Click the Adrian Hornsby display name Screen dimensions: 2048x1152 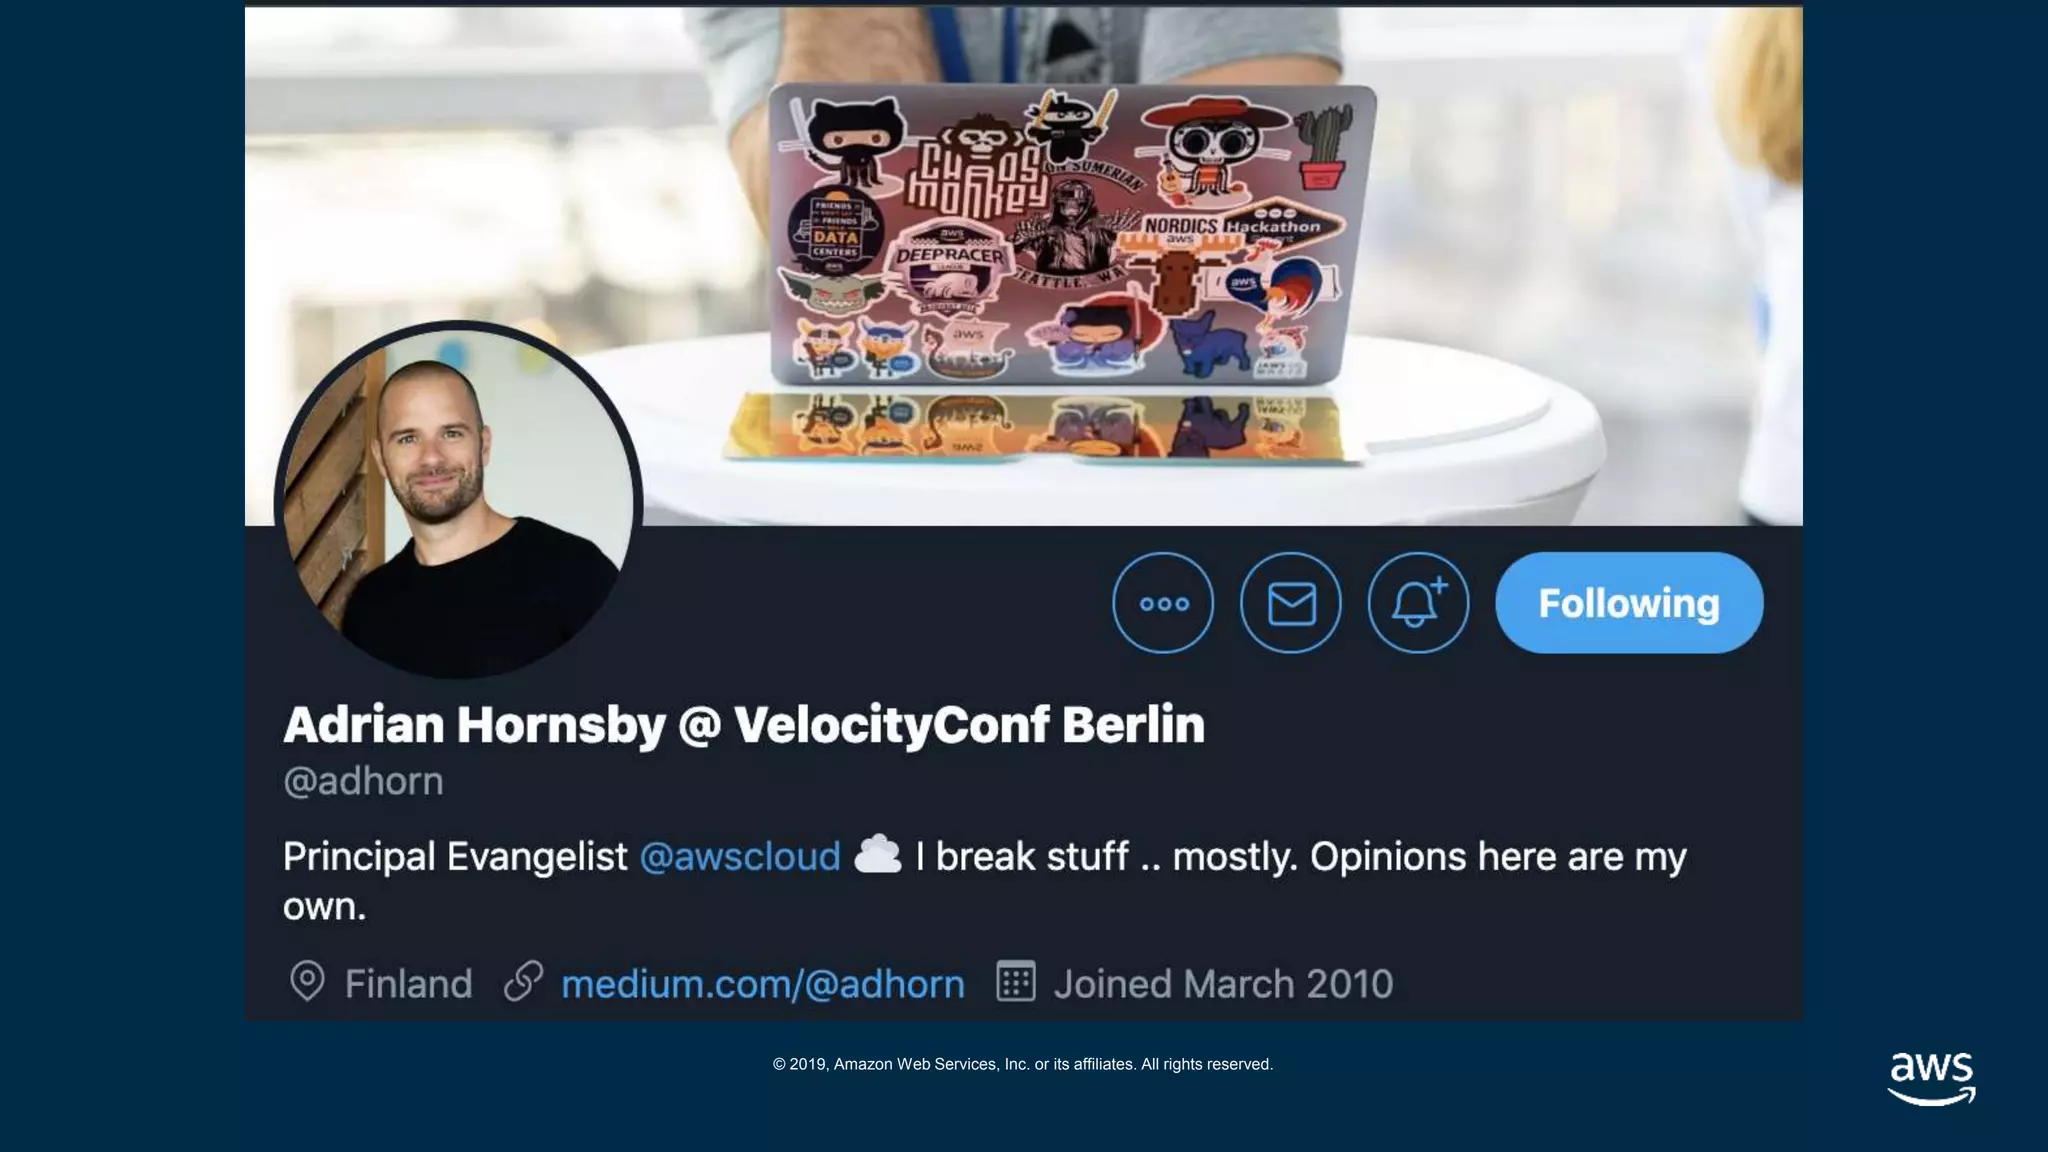(474, 725)
